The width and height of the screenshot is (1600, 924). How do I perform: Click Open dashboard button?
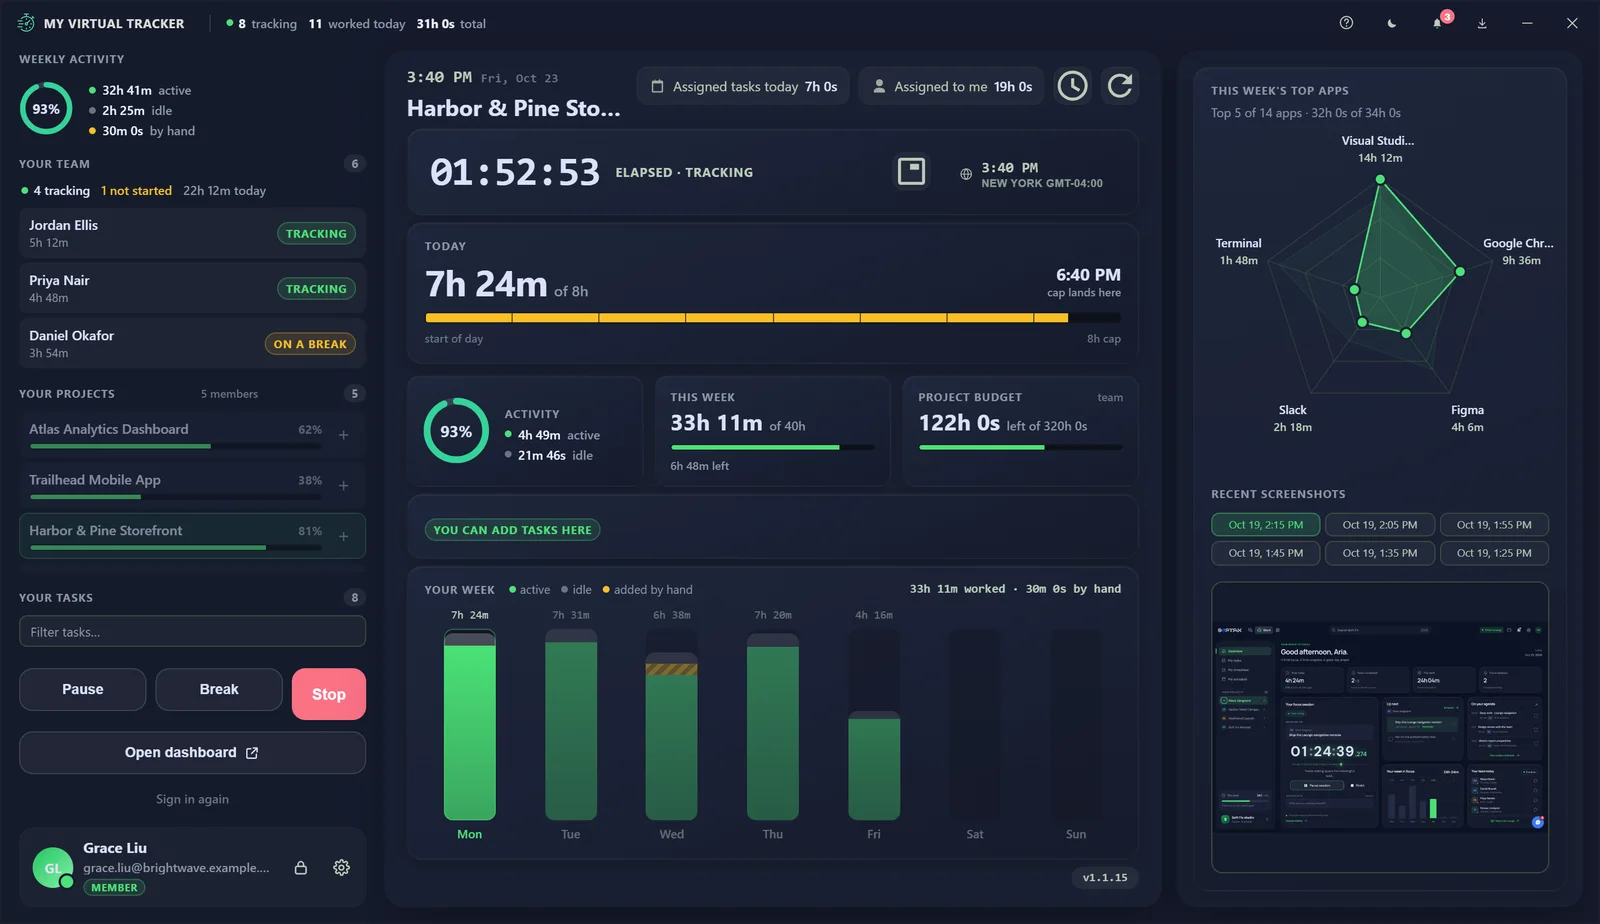(x=192, y=753)
